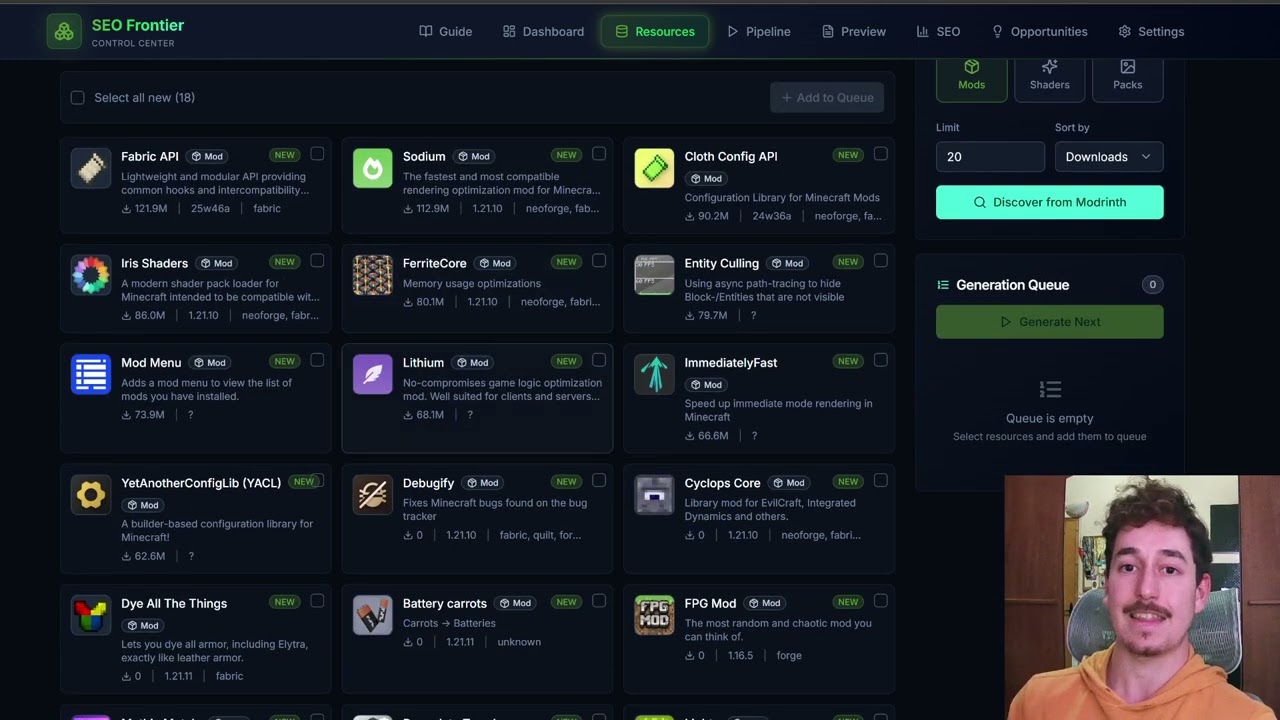Click the Iris Shaders icon
1280x720 pixels.
point(91,275)
